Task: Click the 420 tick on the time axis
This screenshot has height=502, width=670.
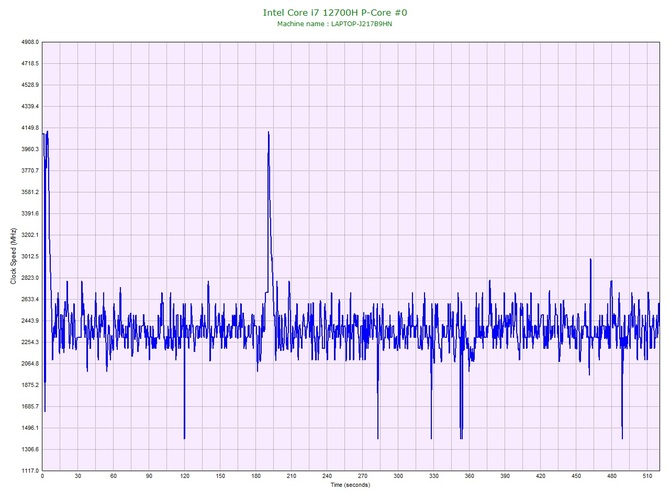Action: tap(541, 476)
